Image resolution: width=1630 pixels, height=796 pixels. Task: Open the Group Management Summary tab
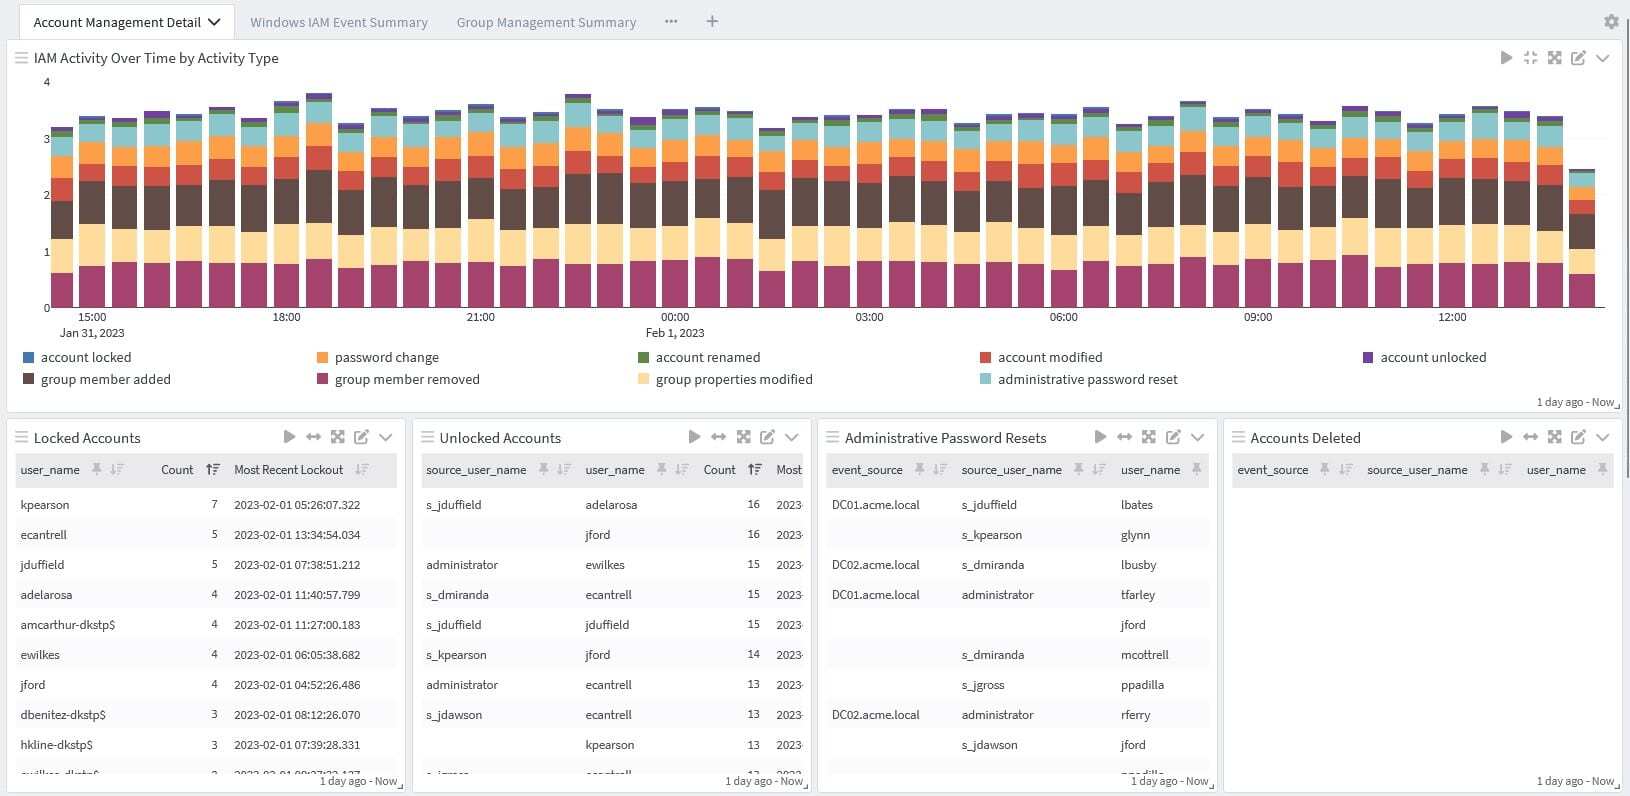pos(546,22)
